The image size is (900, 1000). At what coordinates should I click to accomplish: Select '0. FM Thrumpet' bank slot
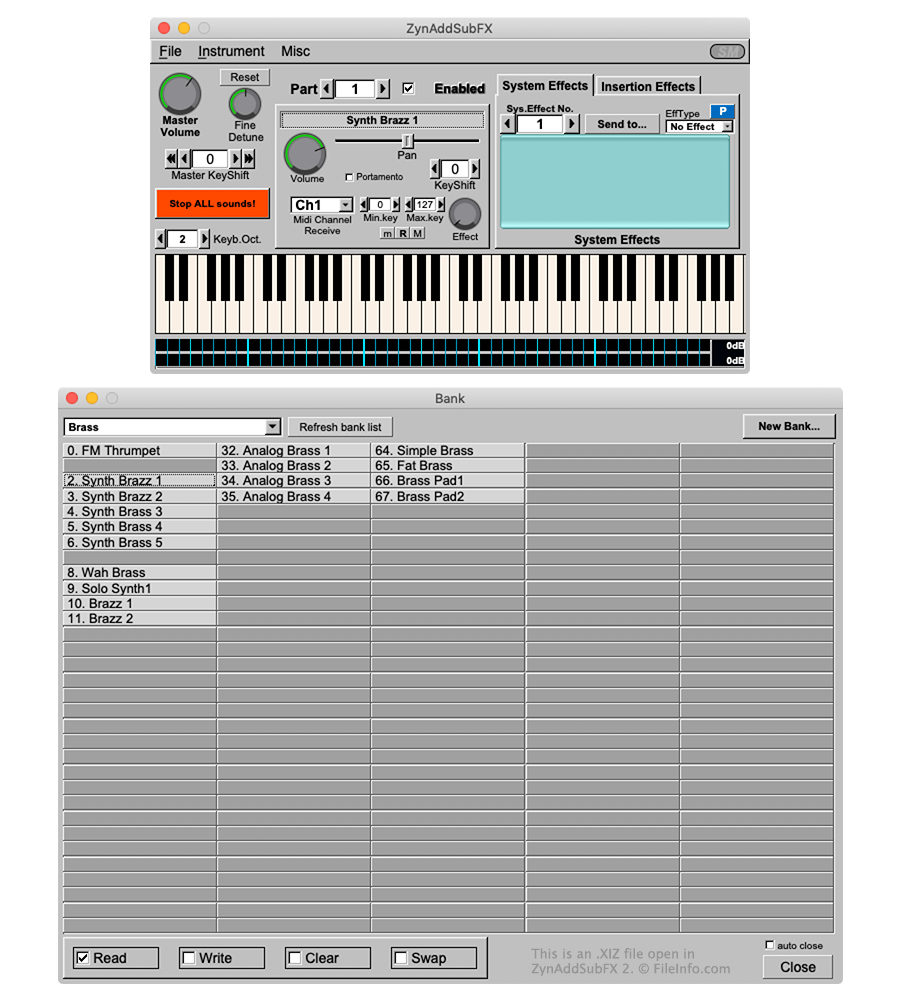[139, 450]
